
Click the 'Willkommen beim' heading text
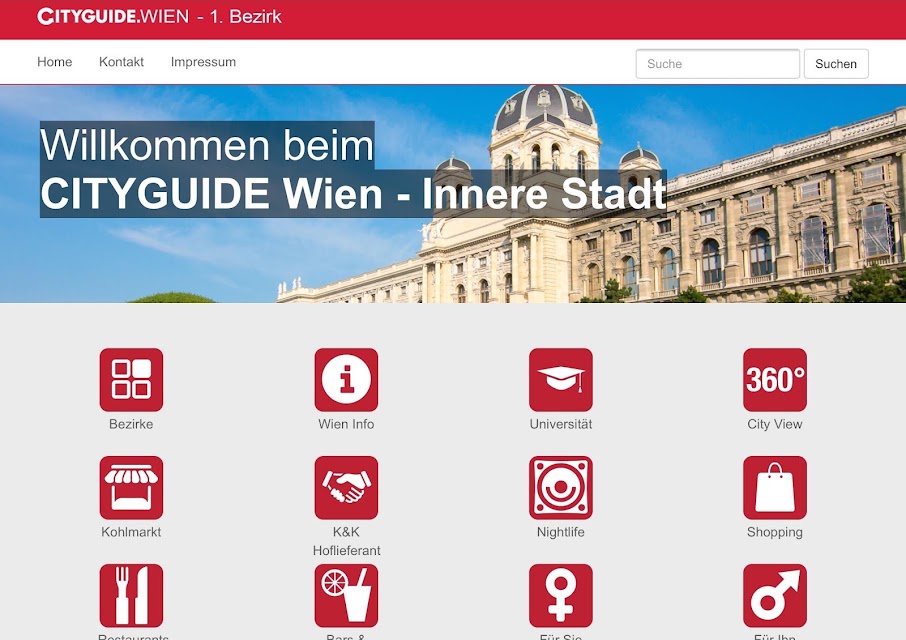(207, 145)
